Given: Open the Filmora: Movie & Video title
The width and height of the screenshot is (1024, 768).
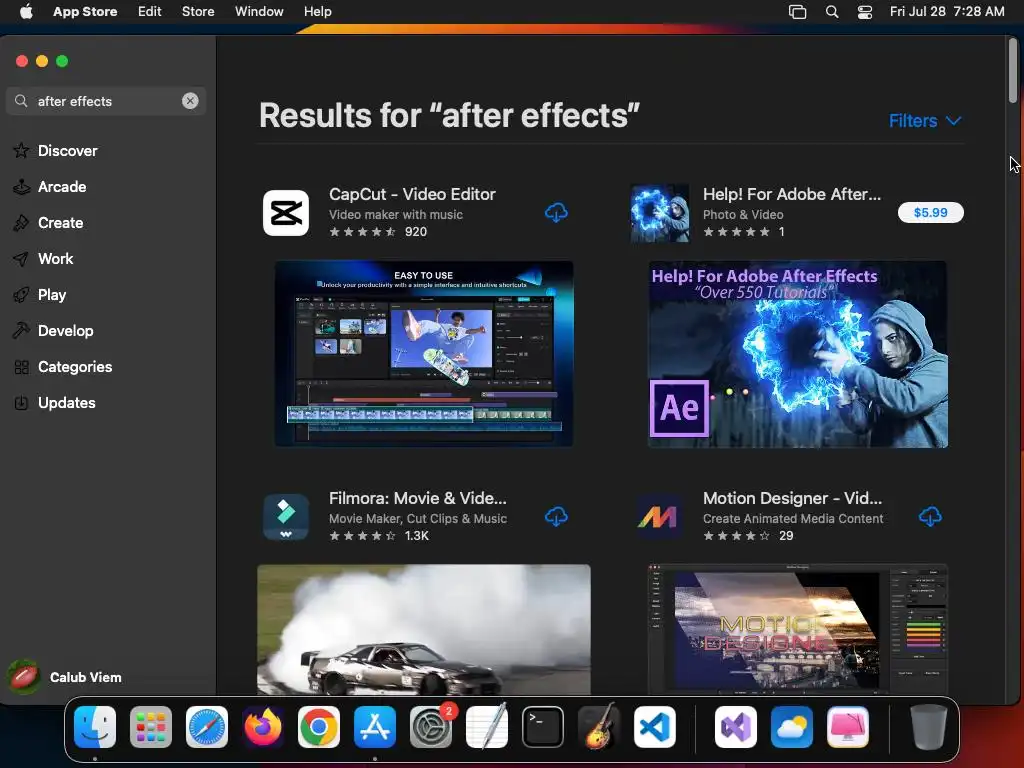Looking at the screenshot, I should [x=418, y=498].
